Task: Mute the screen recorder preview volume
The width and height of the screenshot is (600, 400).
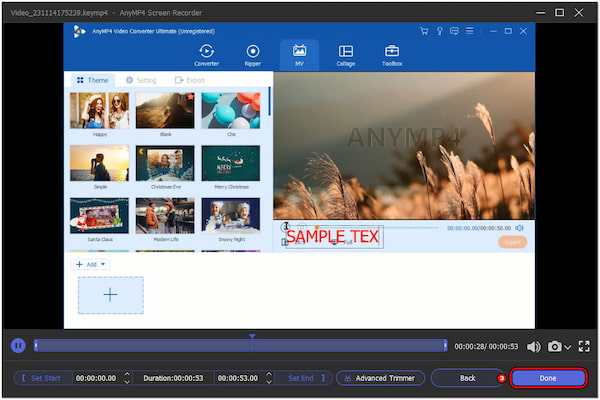Action: point(533,347)
